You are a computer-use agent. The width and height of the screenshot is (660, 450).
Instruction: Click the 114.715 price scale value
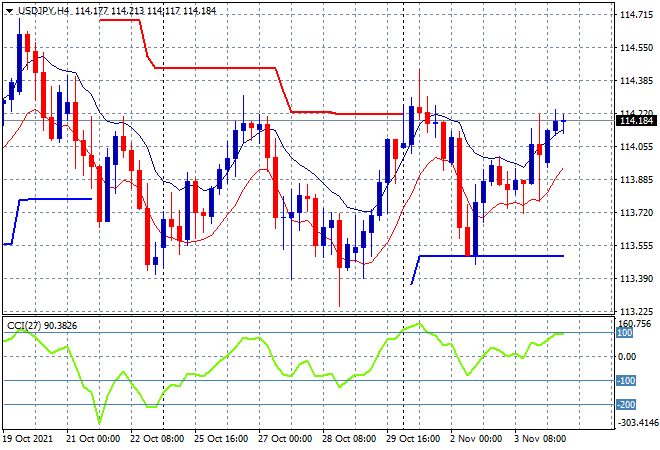point(636,15)
